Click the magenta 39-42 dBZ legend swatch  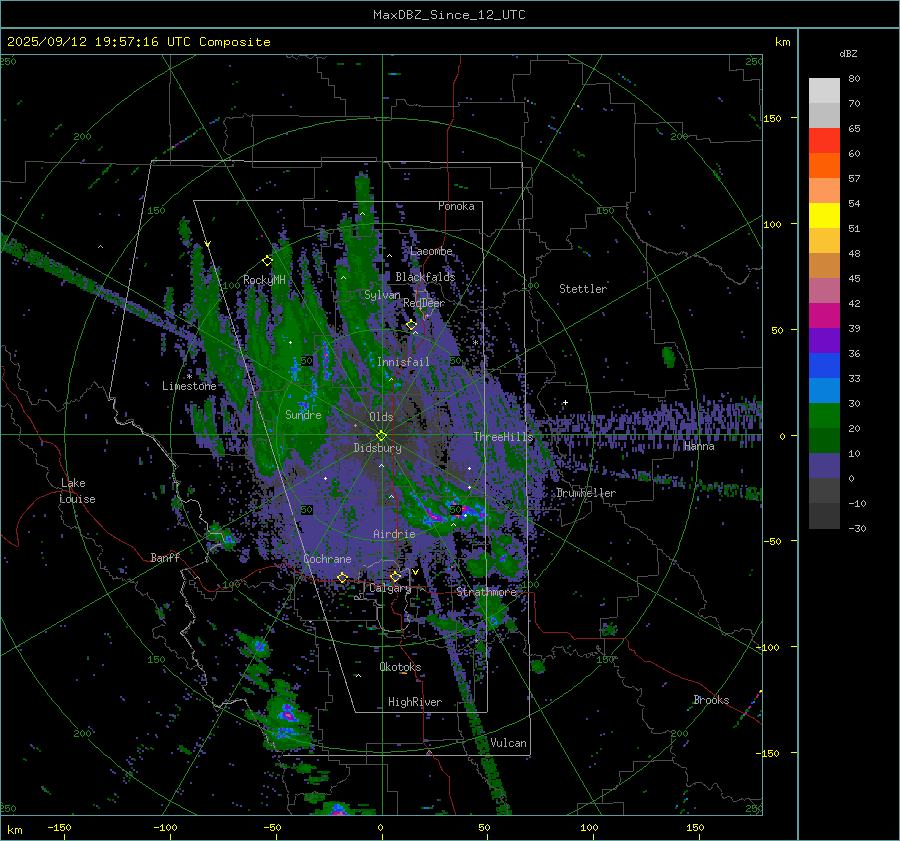pos(824,316)
